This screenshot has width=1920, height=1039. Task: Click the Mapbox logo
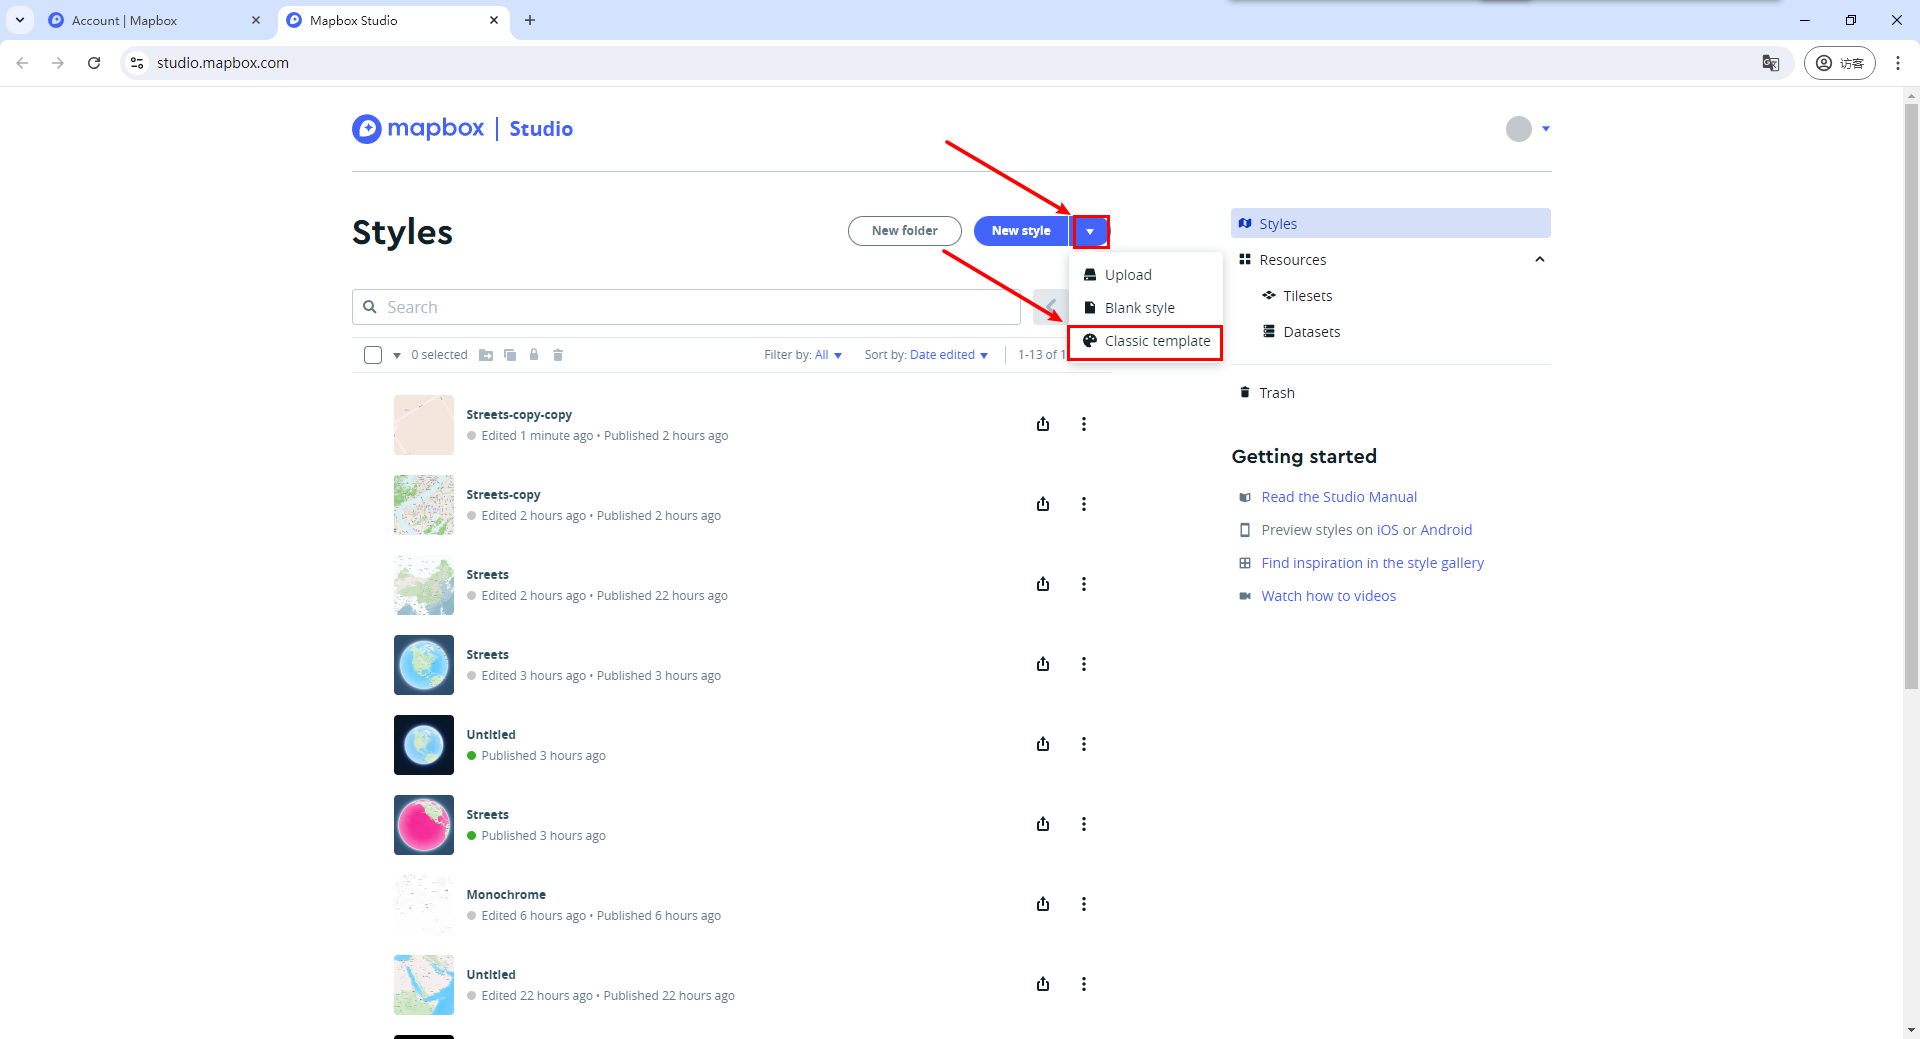[418, 129]
